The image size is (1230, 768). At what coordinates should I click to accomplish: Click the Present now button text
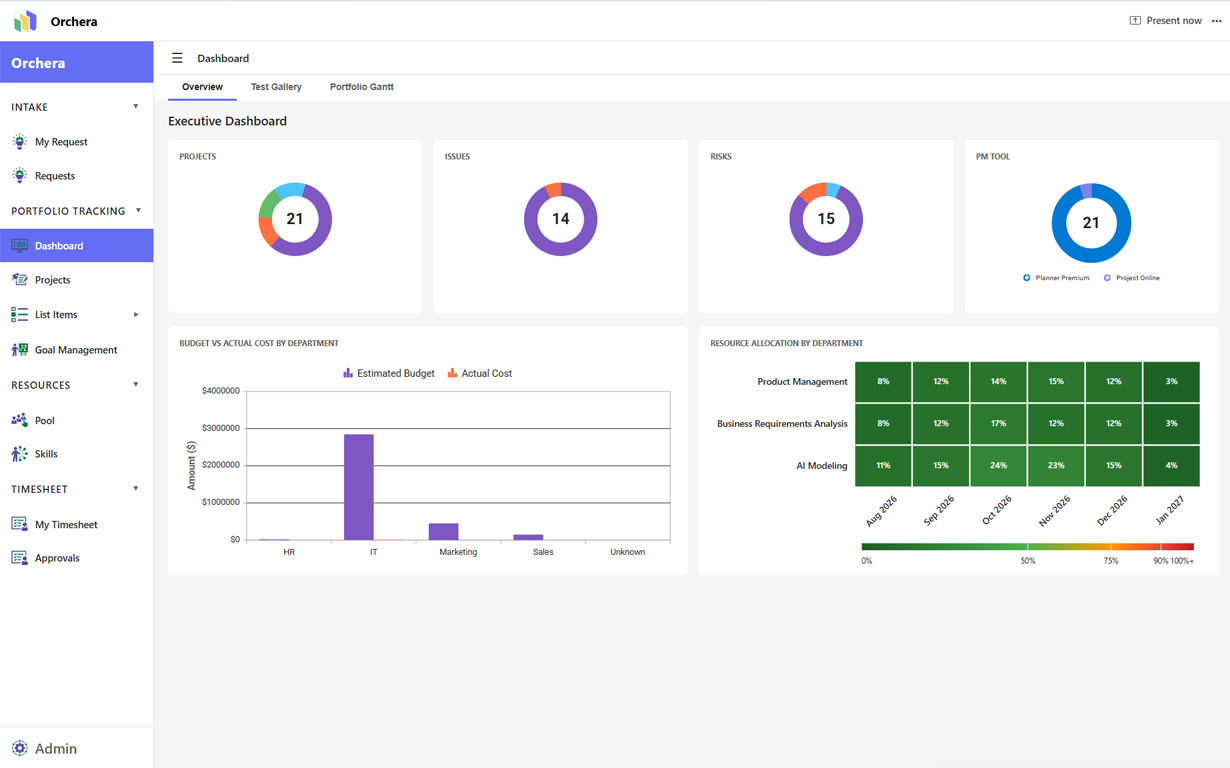(x=1174, y=20)
